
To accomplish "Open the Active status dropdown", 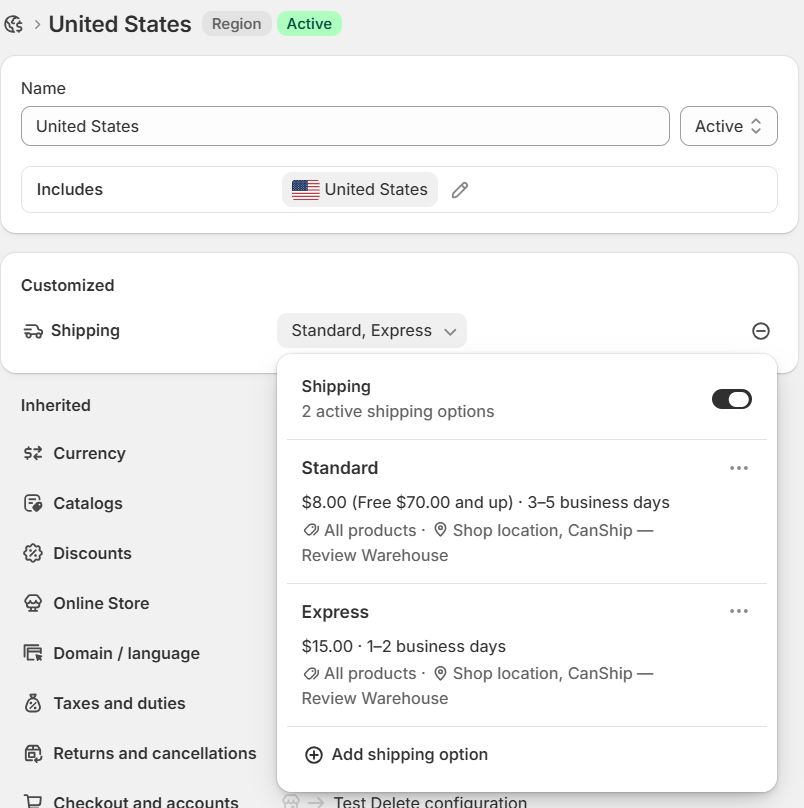I will click(x=728, y=126).
